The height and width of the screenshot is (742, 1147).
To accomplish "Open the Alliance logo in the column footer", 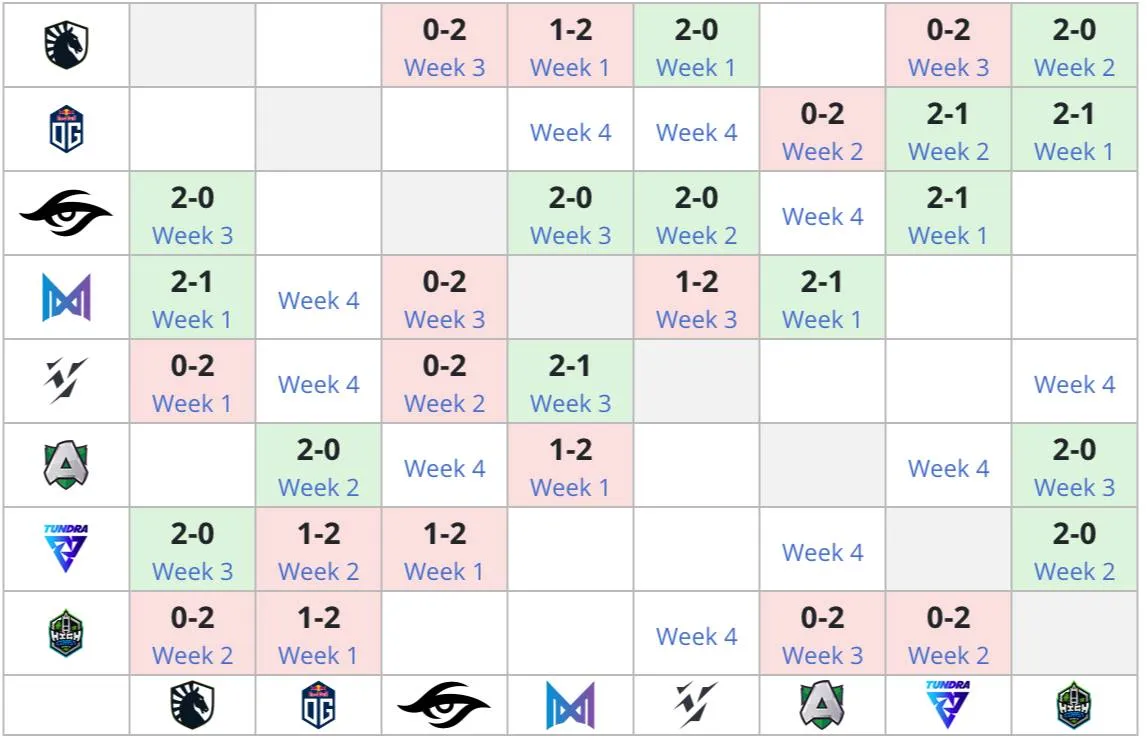I will pos(822,705).
